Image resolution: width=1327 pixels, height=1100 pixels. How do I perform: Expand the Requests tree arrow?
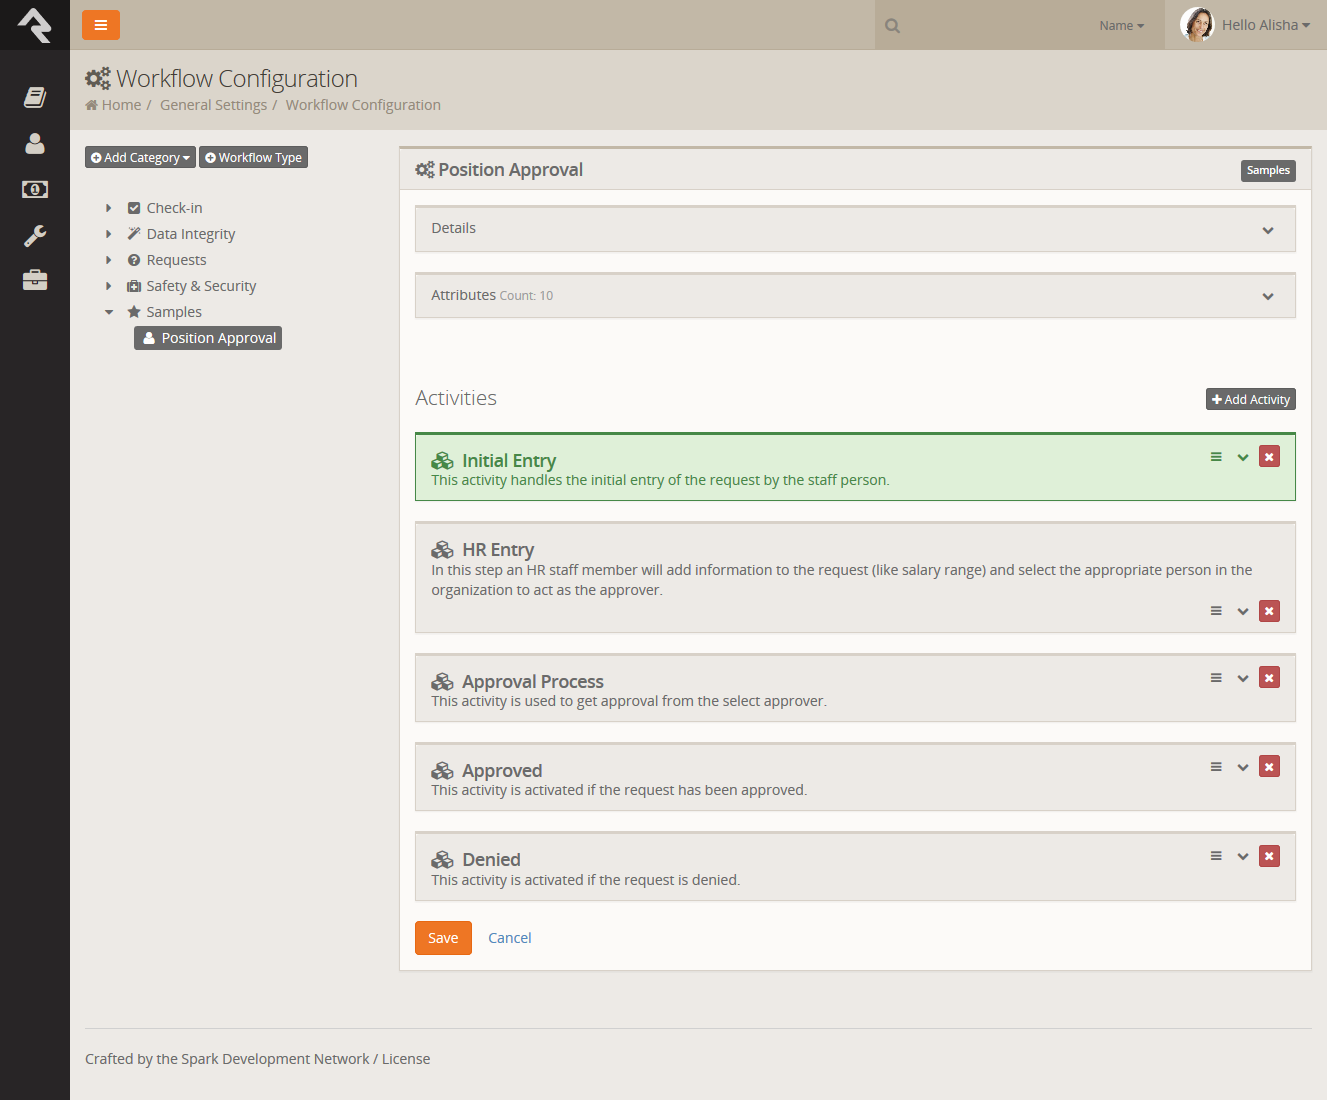(x=108, y=260)
